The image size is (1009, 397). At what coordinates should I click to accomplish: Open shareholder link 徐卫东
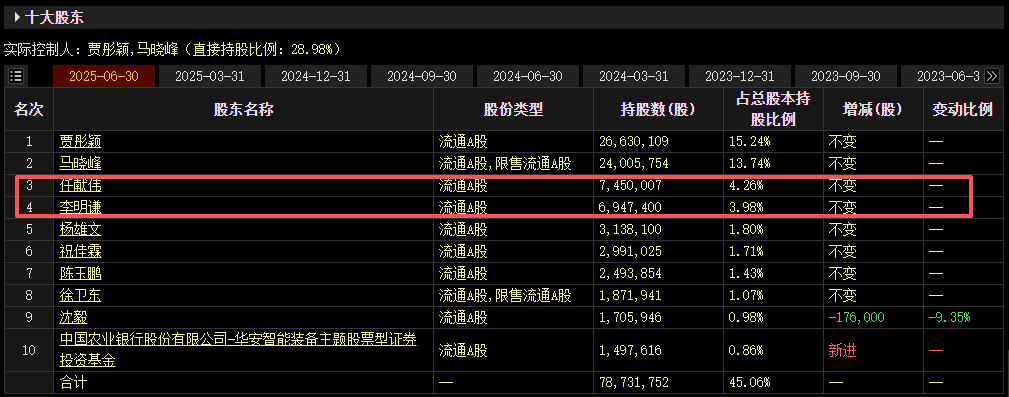pos(80,295)
